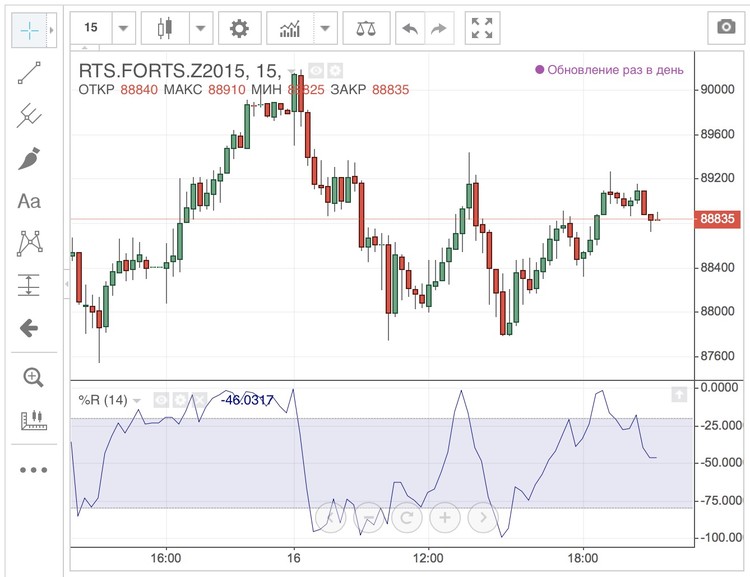Select the brush drawing tool

coord(29,159)
